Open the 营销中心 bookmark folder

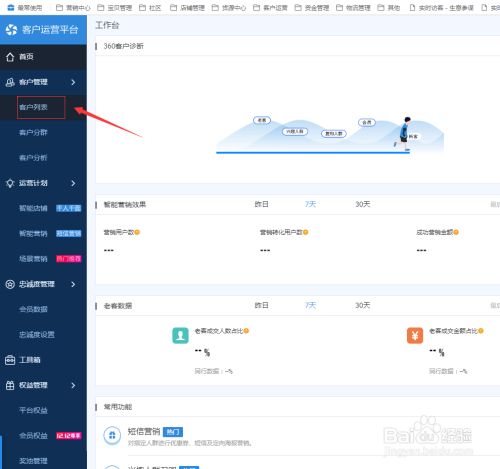click(x=73, y=7)
